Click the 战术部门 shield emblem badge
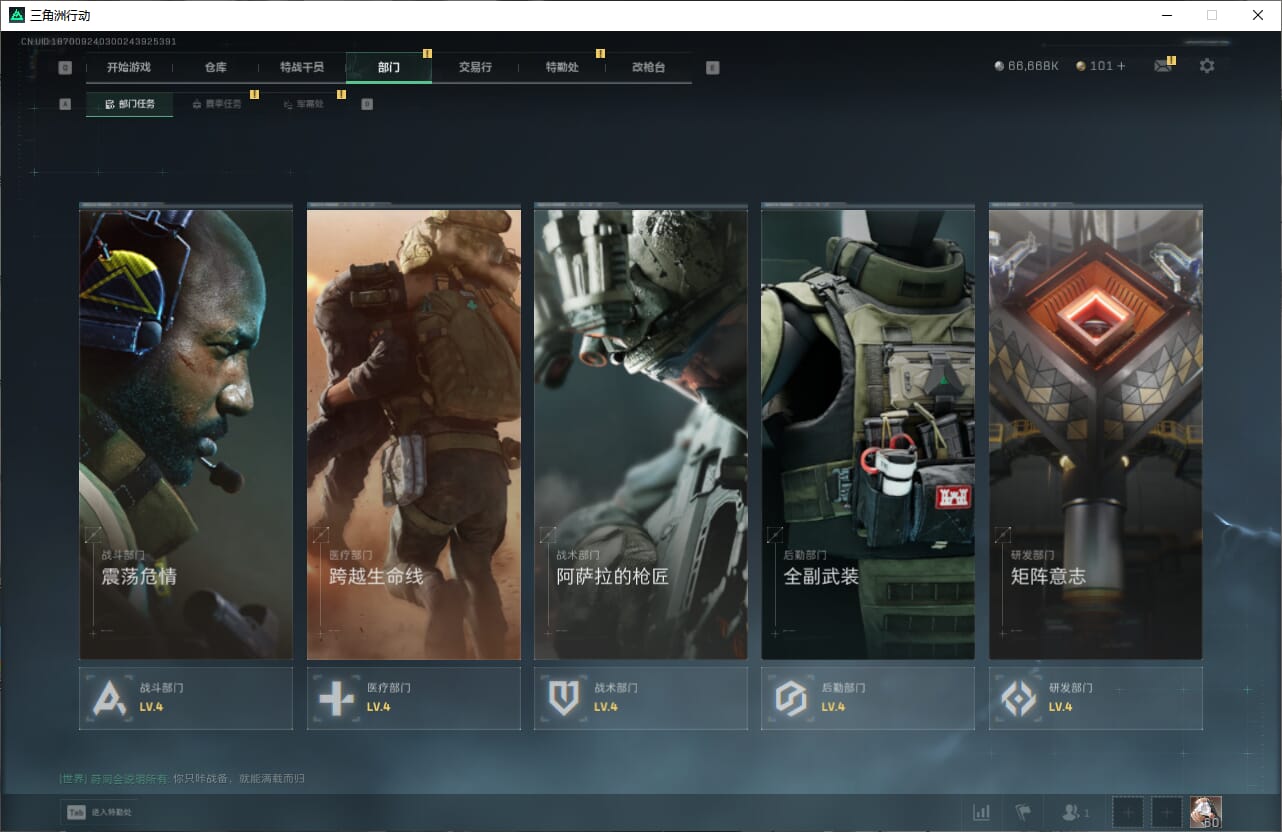The image size is (1282, 832). tap(564, 698)
